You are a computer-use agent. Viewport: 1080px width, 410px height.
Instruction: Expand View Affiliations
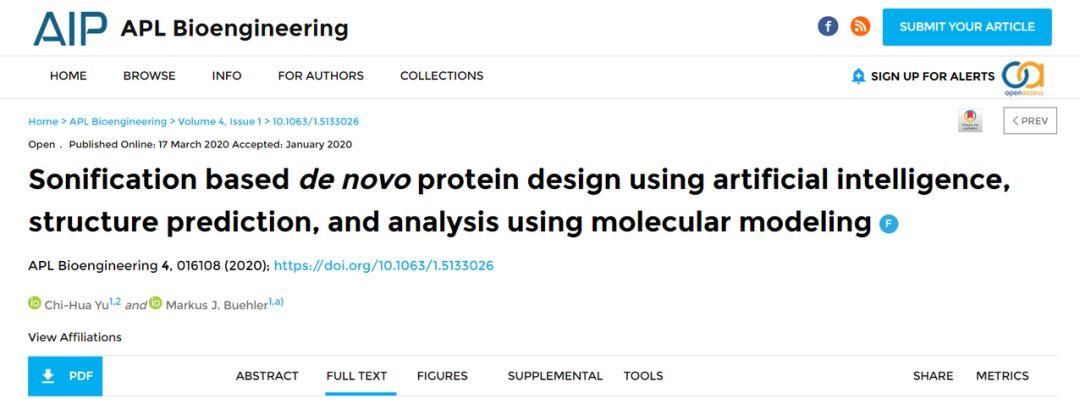[x=75, y=337]
